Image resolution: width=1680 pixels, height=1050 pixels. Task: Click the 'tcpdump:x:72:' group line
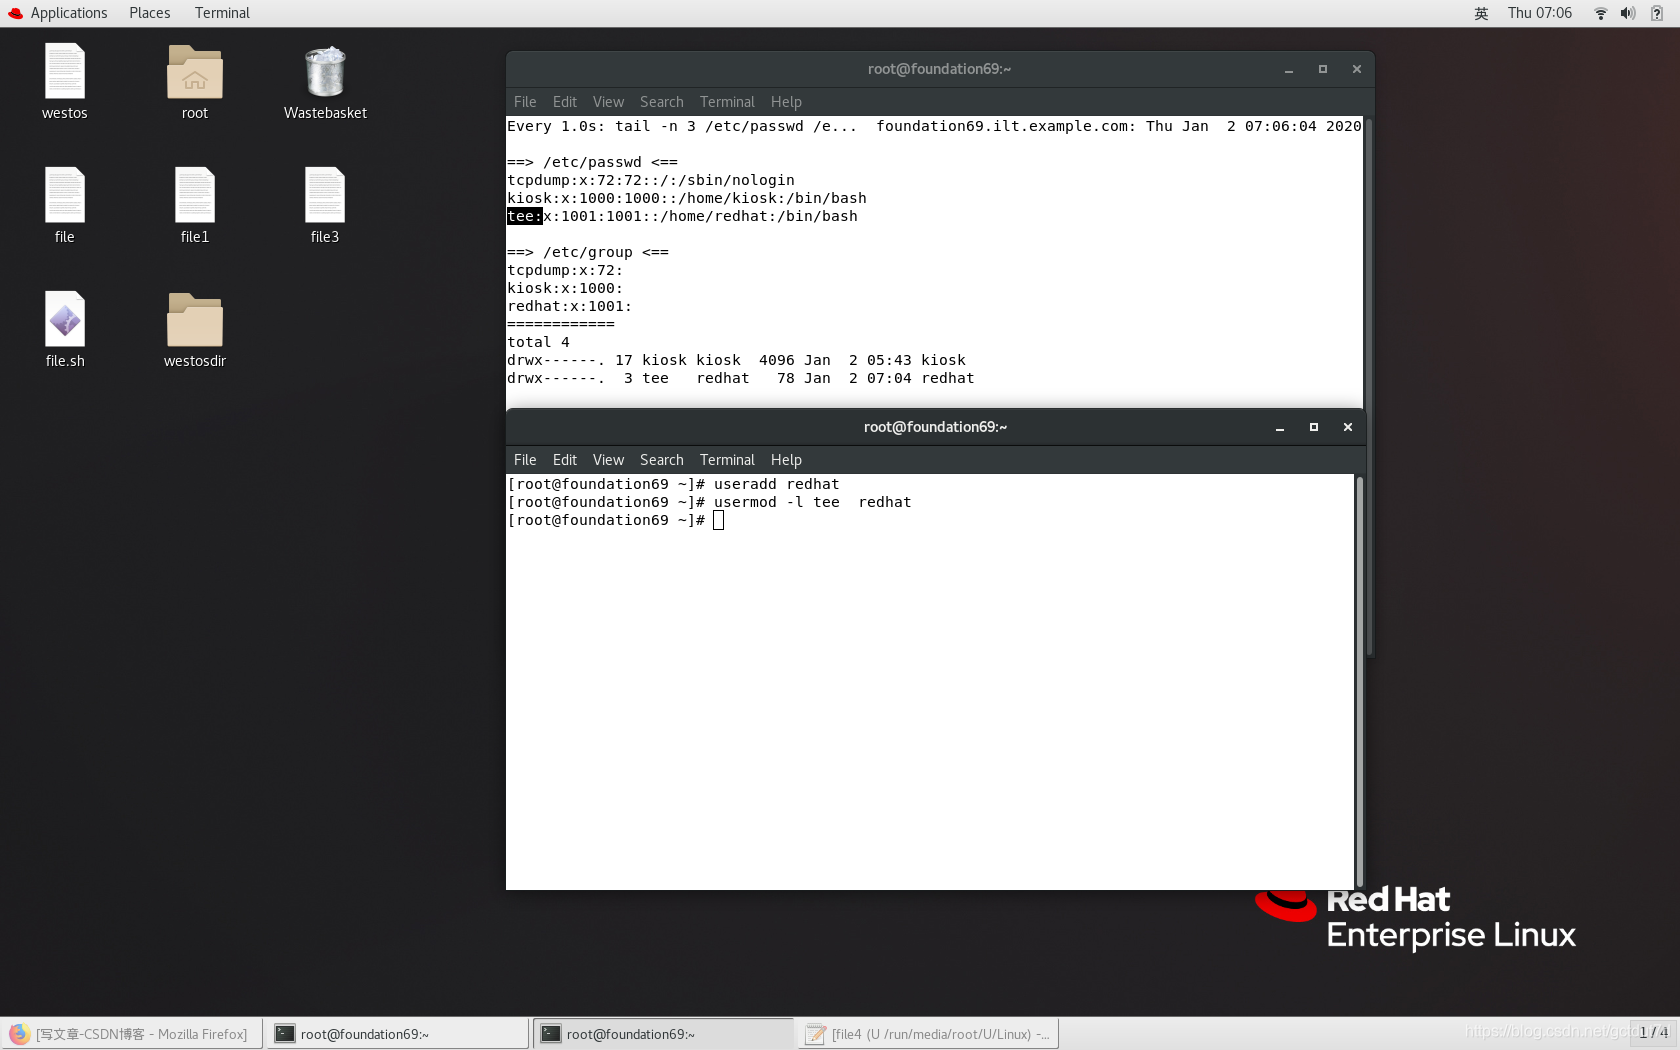click(x=565, y=270)
